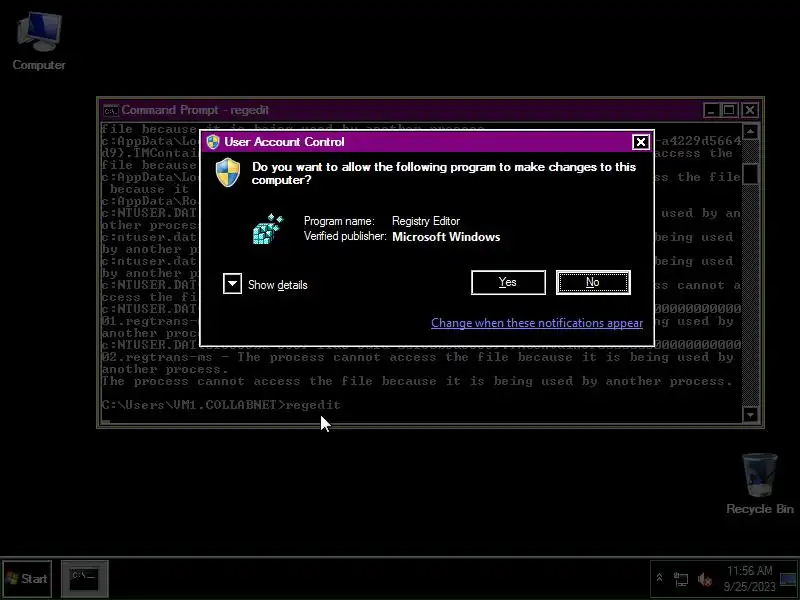Click Yes to allow Registry Editor
Image resolution: width=800 pixels, height=600 pixels.
tap(508, 282)
